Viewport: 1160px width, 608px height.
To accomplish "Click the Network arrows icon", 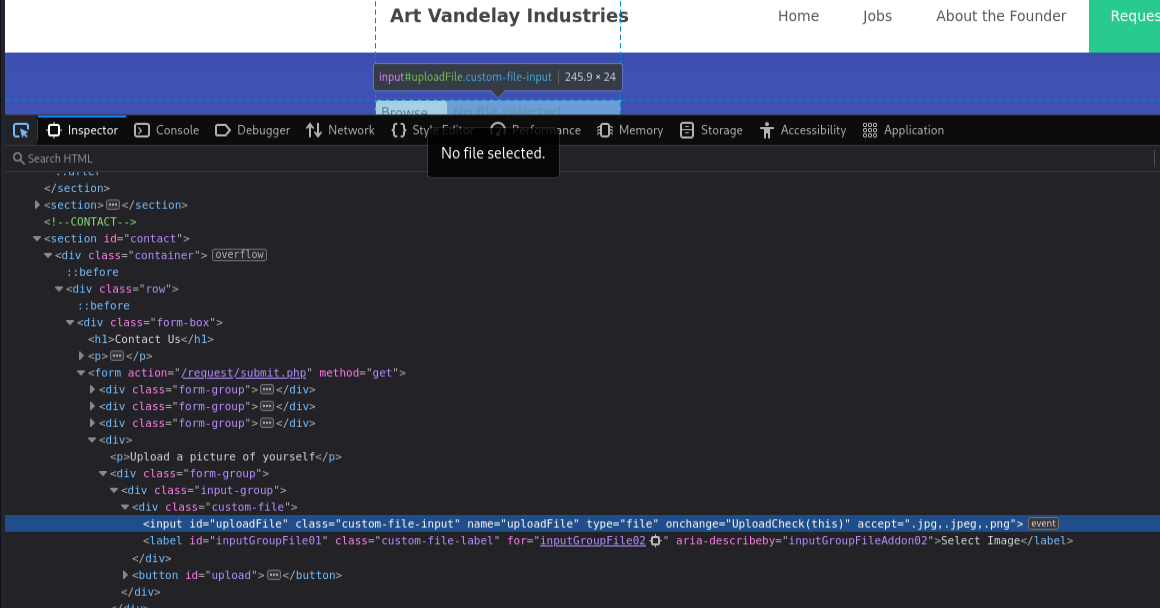I will [x=314, y=131].
